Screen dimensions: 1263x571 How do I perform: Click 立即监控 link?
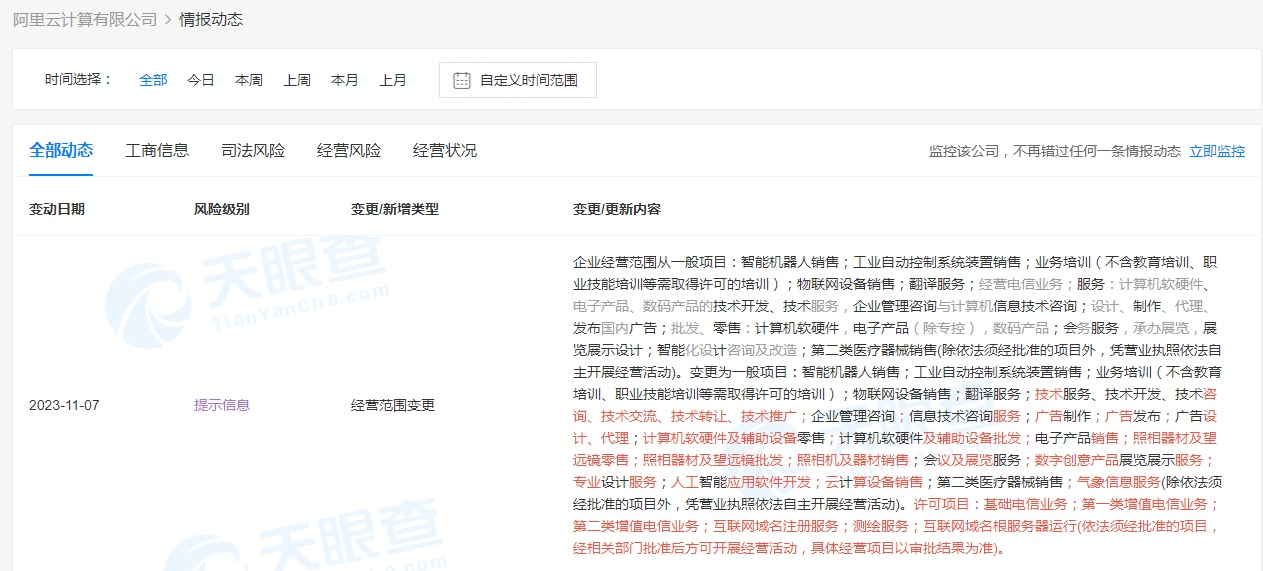click(x=1217, y=152)
